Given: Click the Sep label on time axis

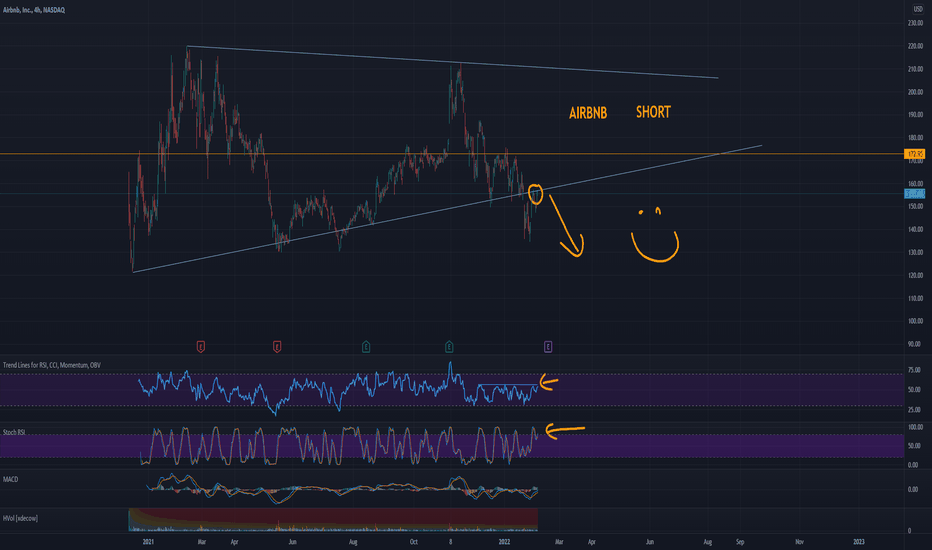Looking at the screenshot, I should point(740,542).
